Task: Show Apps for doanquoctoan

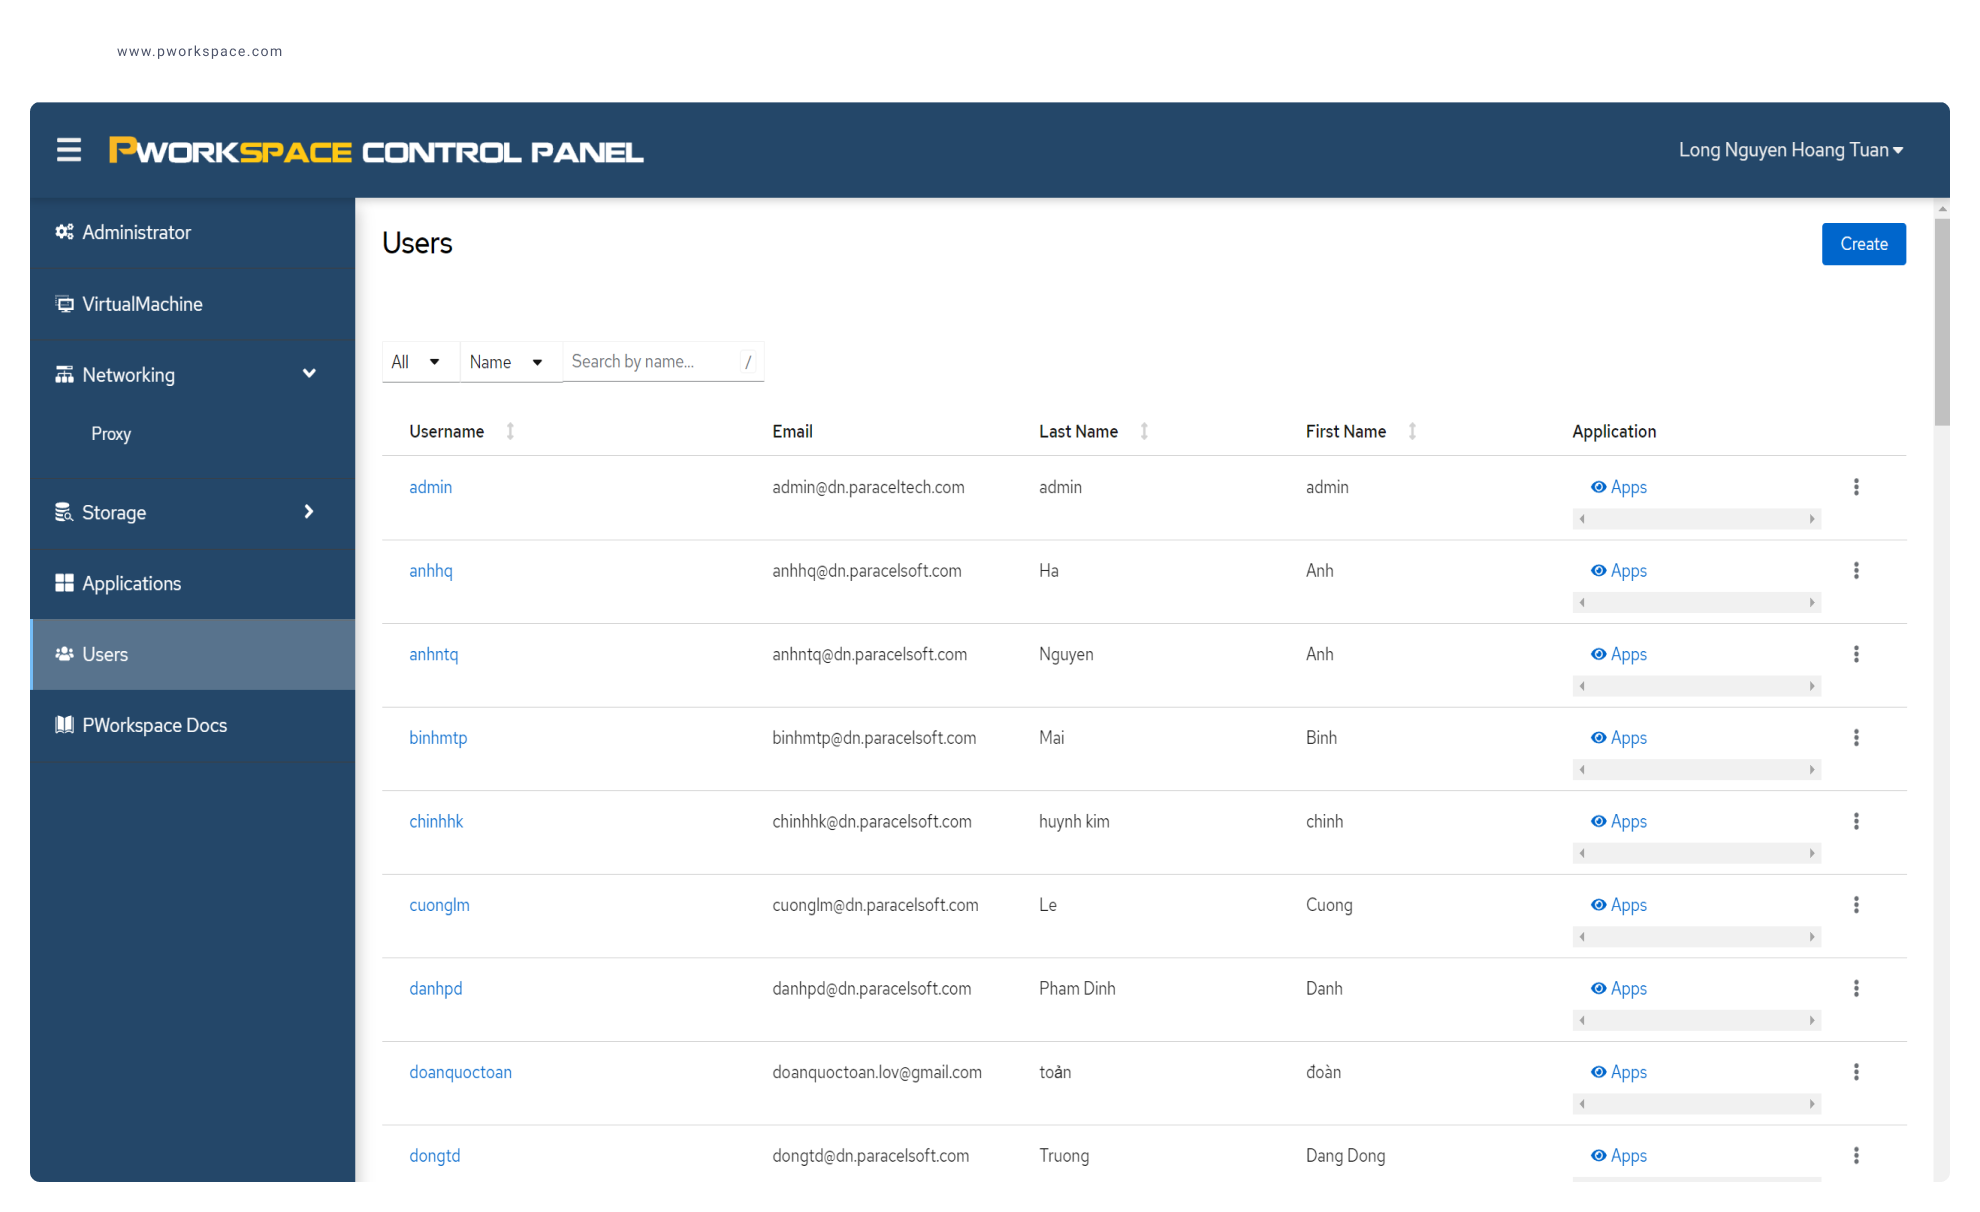Action: point(1618,1072)
